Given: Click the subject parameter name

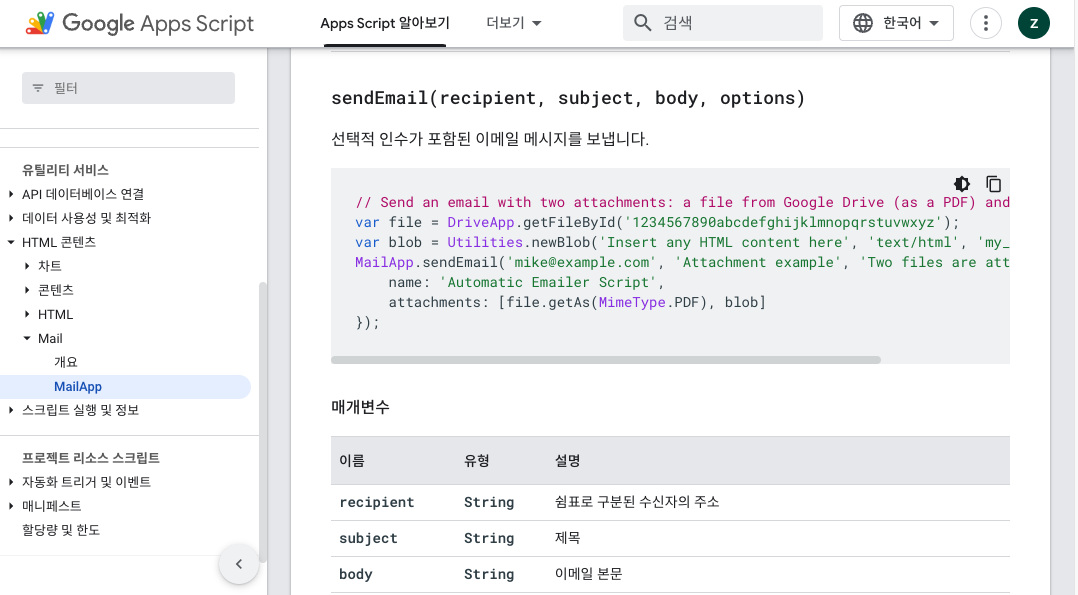Looking at the screenshot, I should pos(368,539).
